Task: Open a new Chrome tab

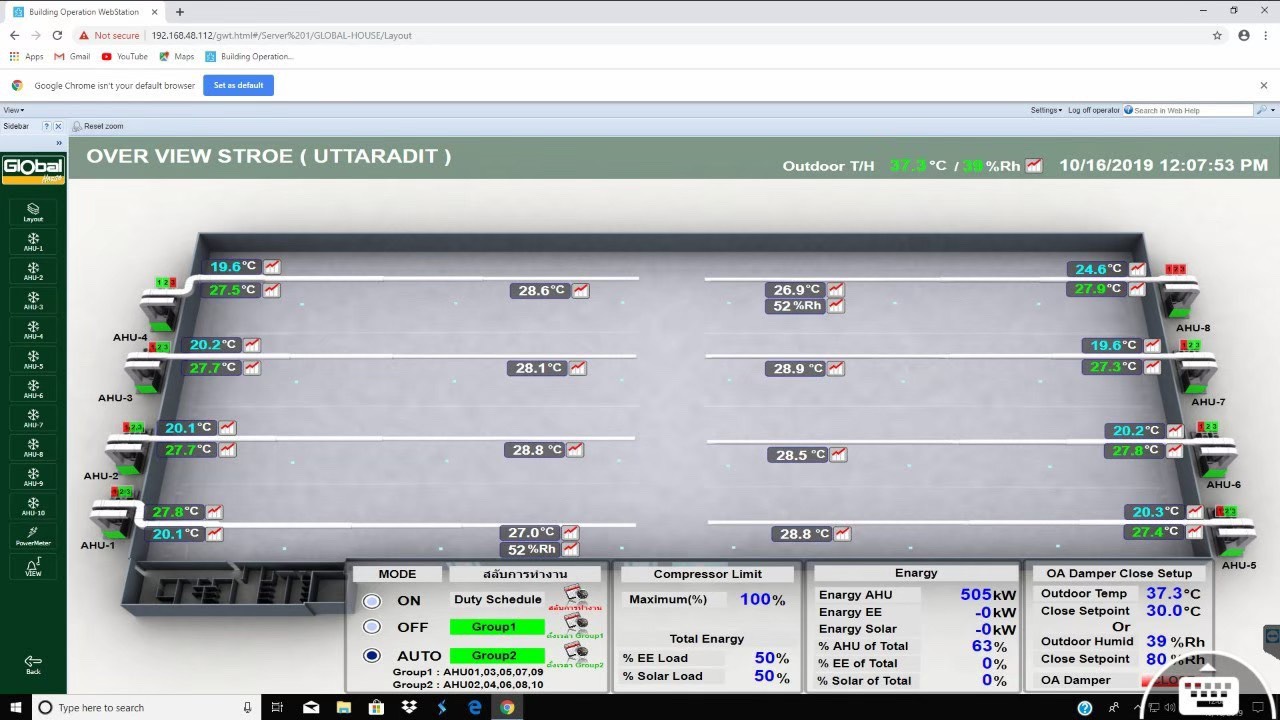Action: tap(180, 12)
